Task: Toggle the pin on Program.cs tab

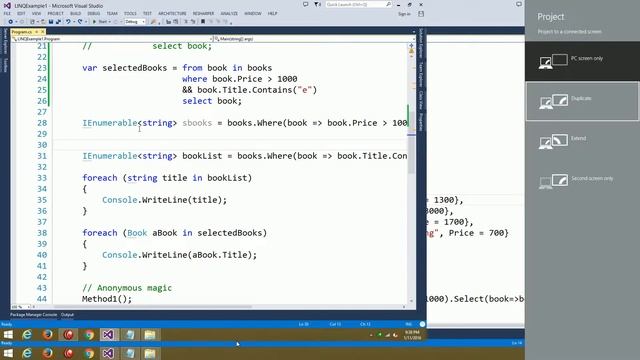Action: [x=36, y=31]
